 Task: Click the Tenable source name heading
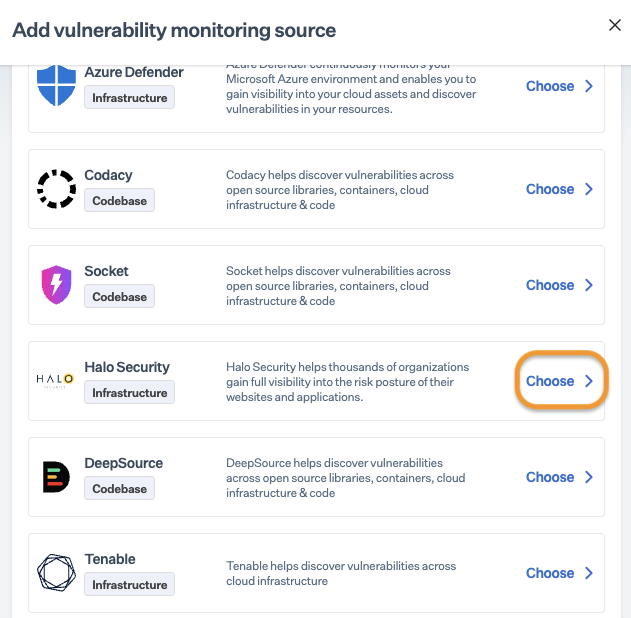[110, 559]
